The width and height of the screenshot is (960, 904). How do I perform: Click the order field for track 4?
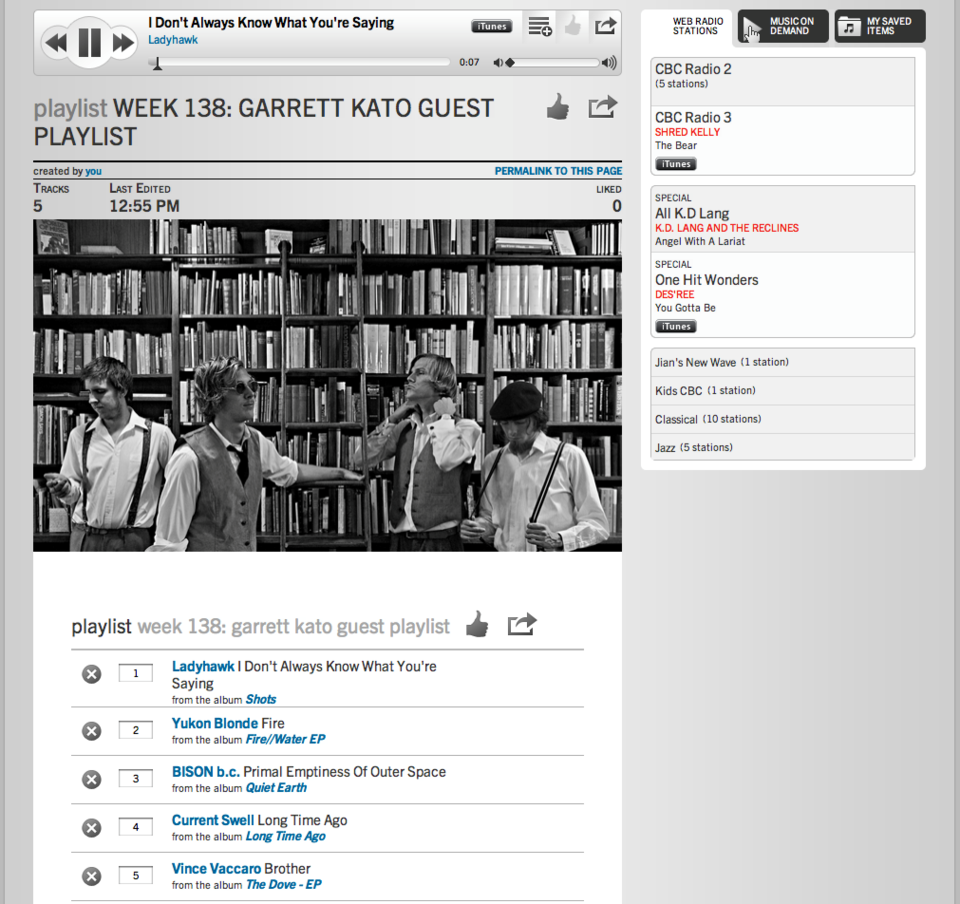pyautogui.click(x=136, y=827)
